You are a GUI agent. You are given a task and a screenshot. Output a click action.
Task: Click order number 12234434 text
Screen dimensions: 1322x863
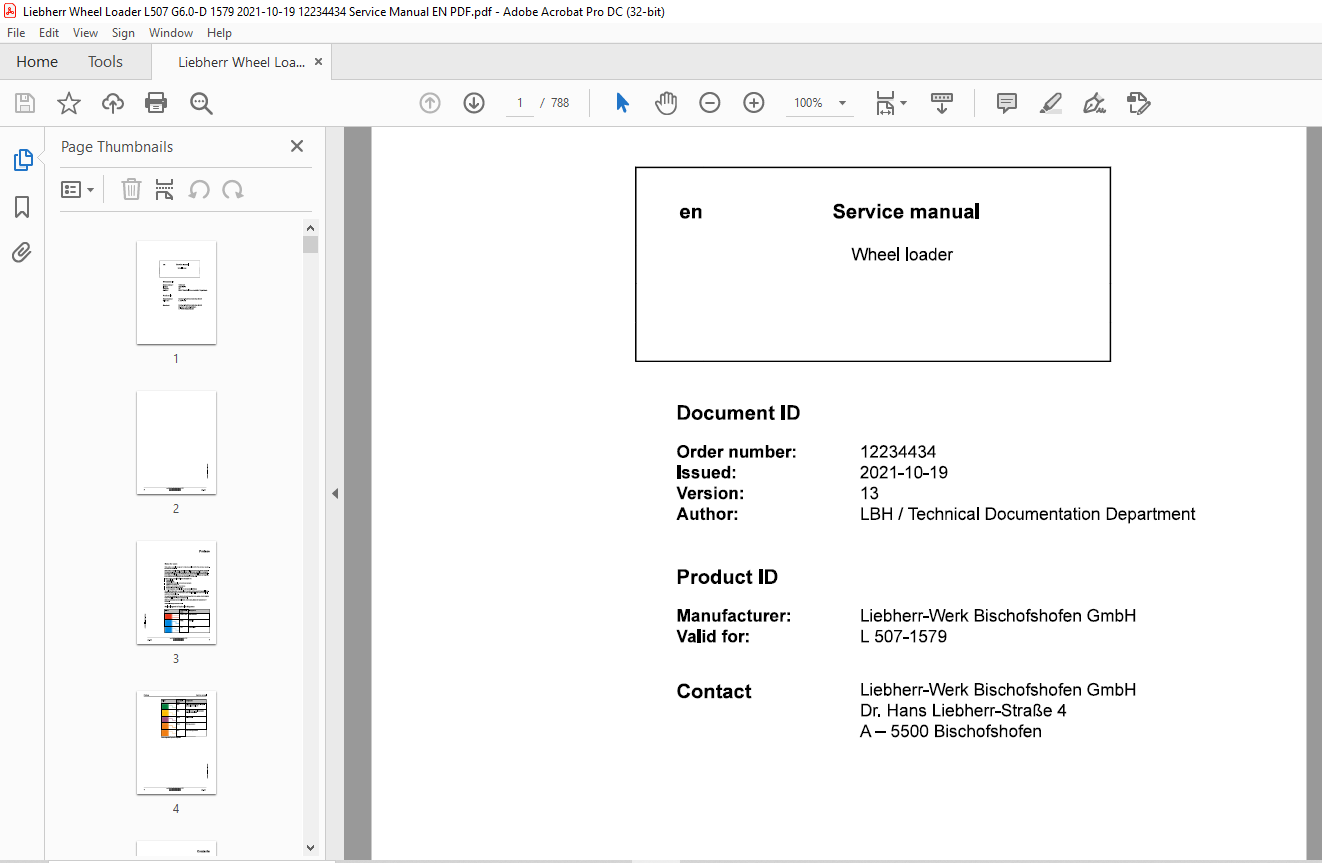pyautogui.click(x=898, y=452)
